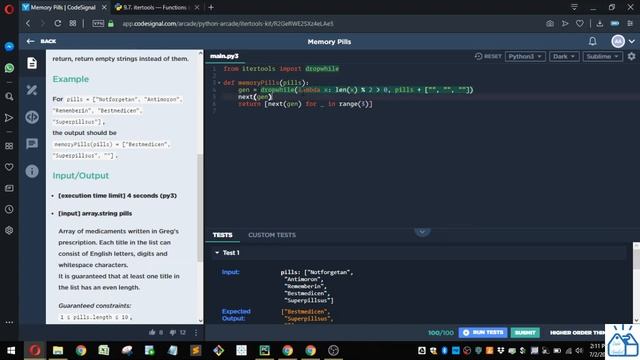Screen dimensions: 640x360
Task: Send page to My Flow from address bar
Action: point(565,24)
